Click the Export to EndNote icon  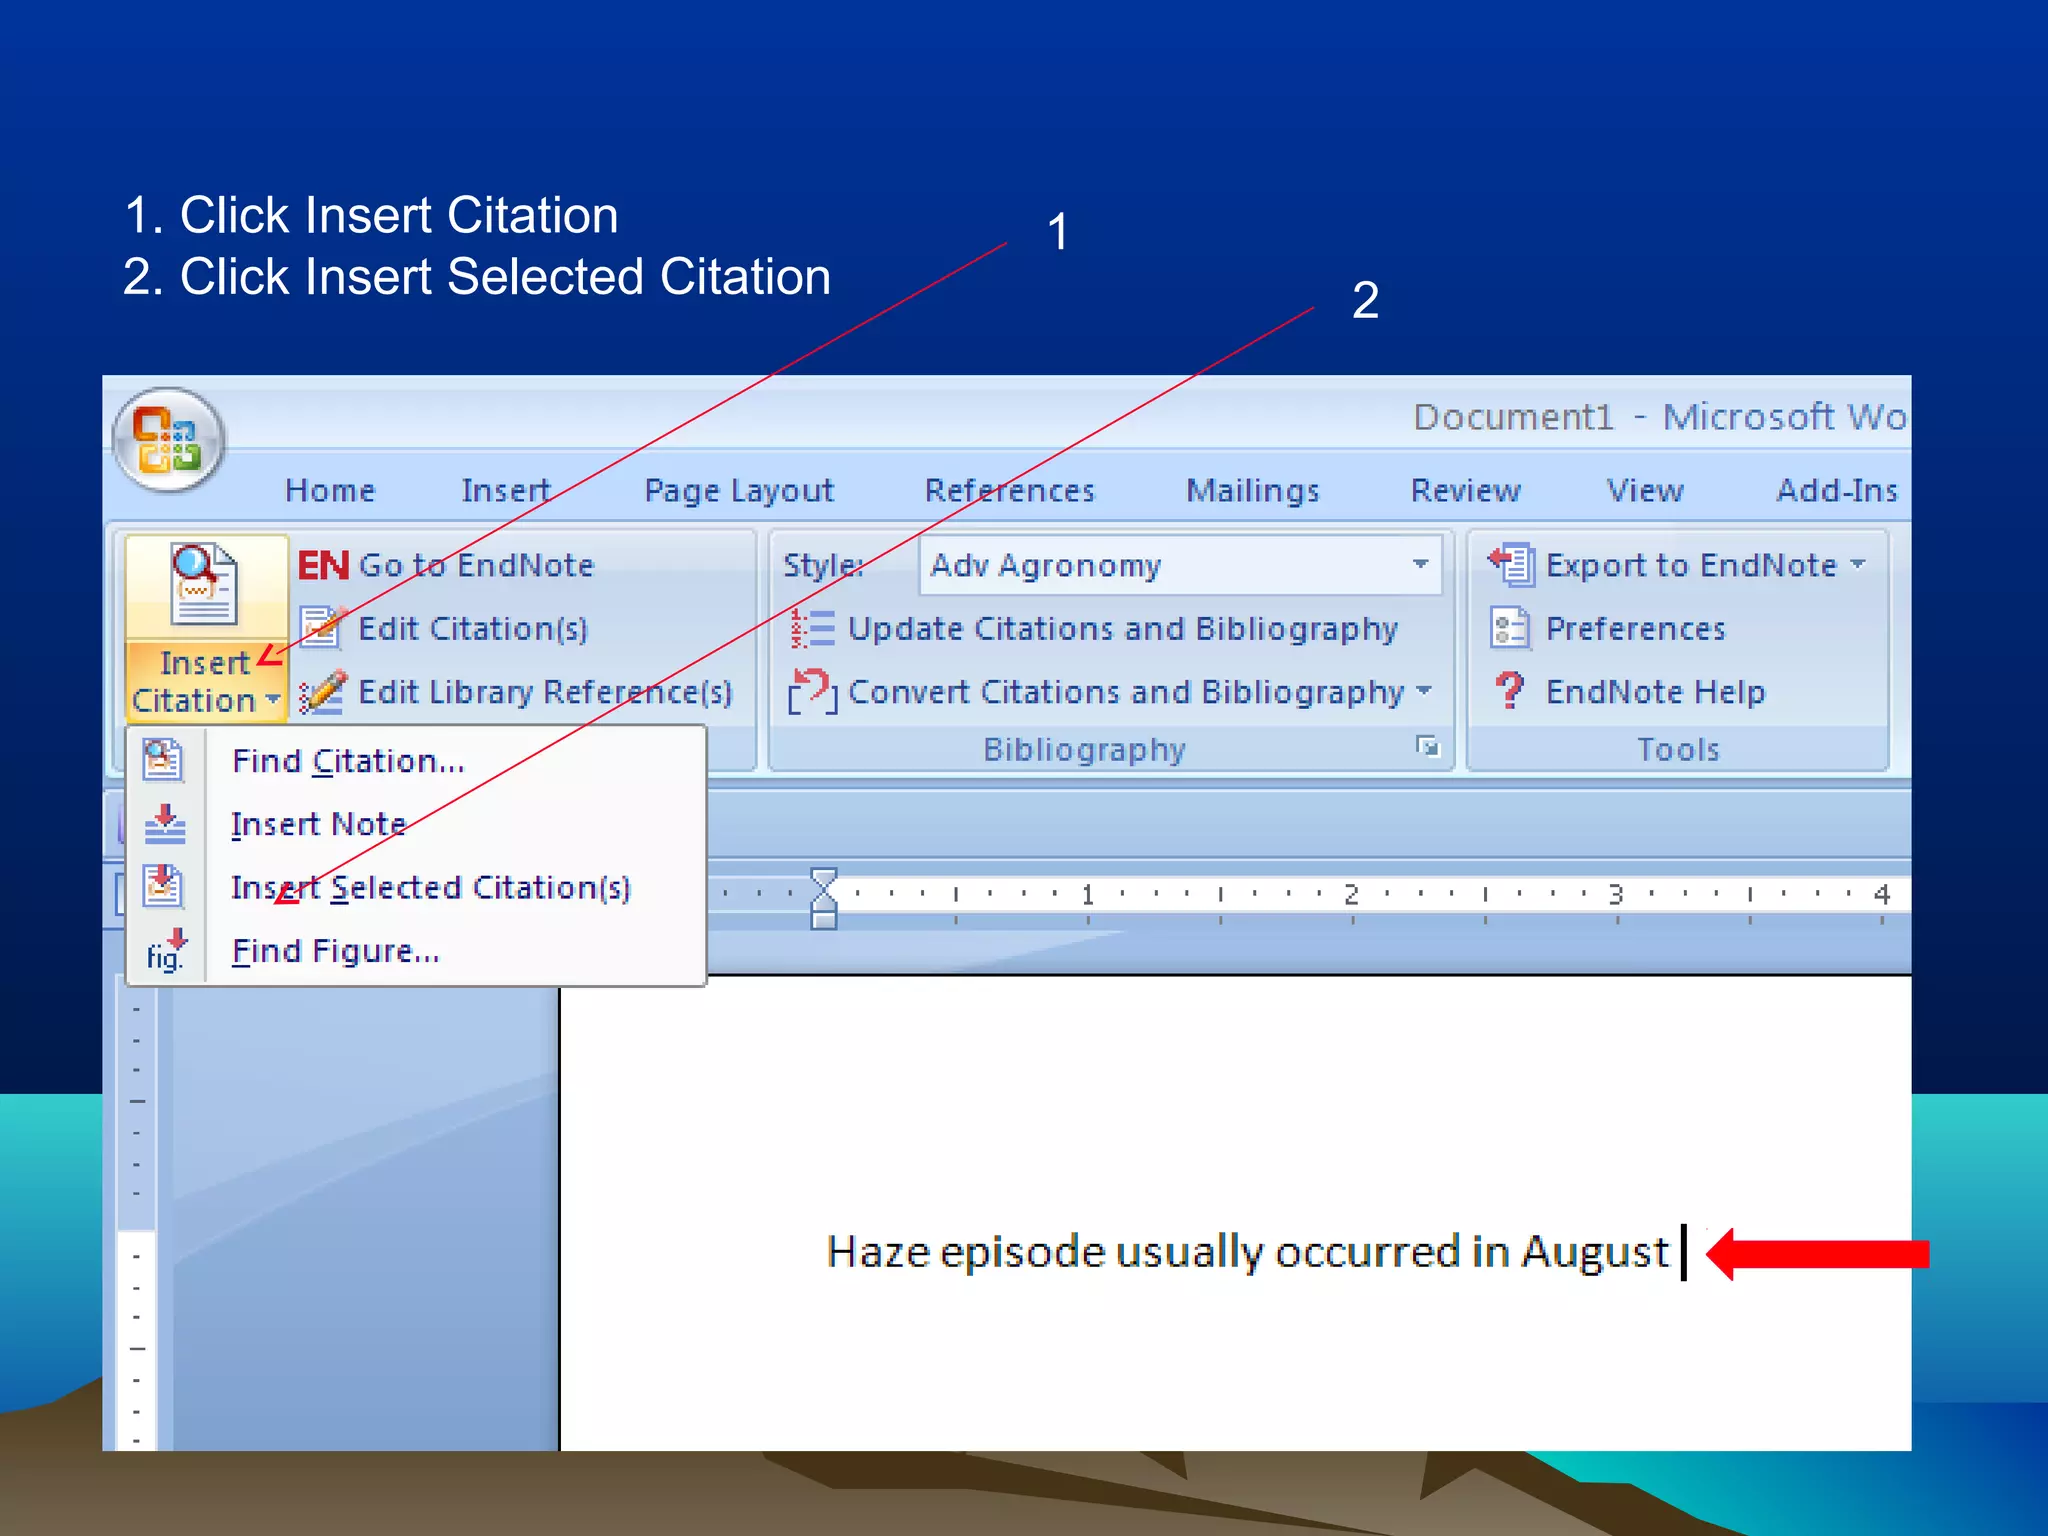point(1511,565)
